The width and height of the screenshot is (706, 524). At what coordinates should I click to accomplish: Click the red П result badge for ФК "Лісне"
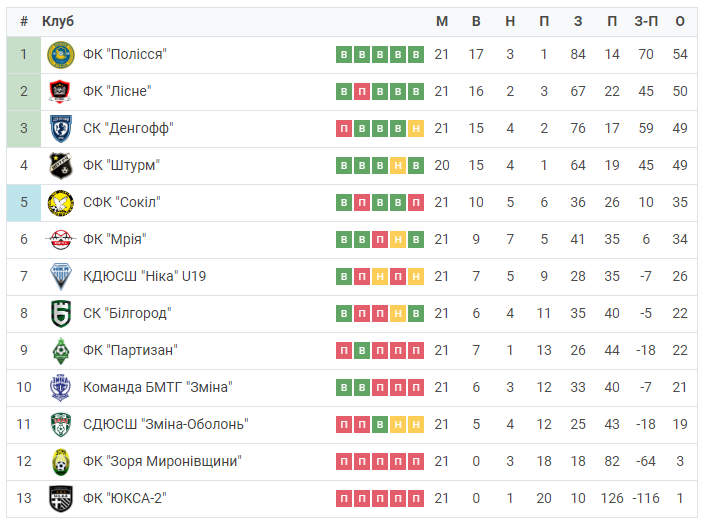pyautogui.click(x=362, y=91)
